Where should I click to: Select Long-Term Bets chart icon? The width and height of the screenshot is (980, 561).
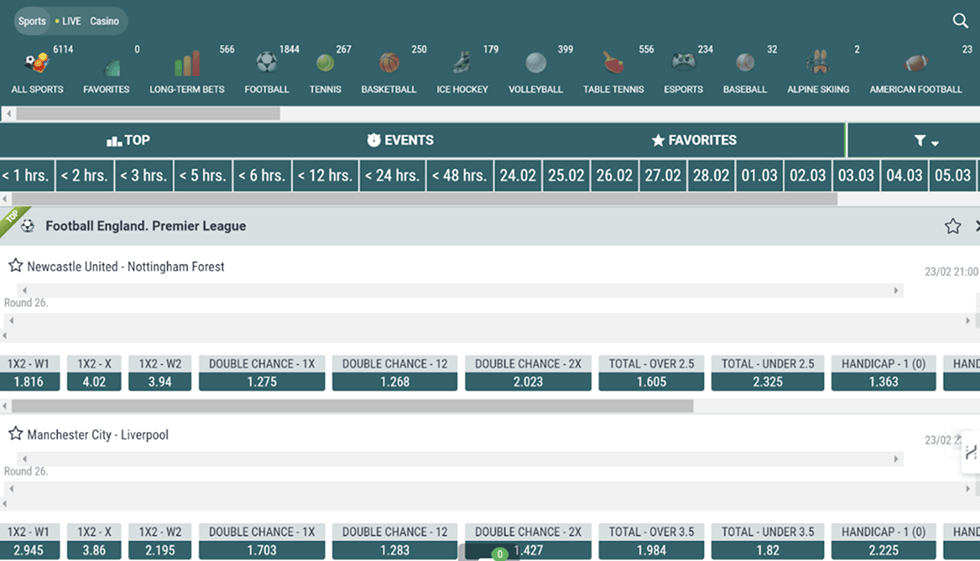pos(187,63)
